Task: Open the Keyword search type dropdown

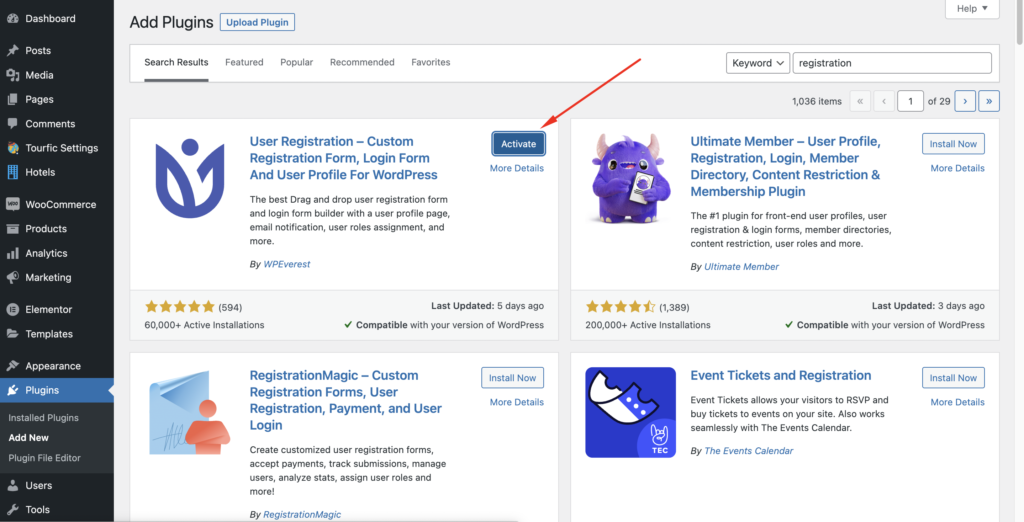Action: 758,63
